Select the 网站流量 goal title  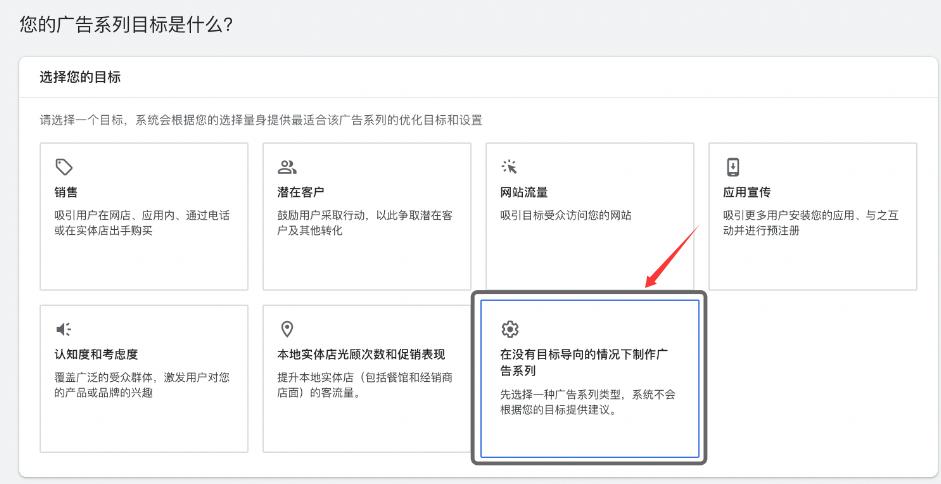pyautogui.click(x=523, y=192)
